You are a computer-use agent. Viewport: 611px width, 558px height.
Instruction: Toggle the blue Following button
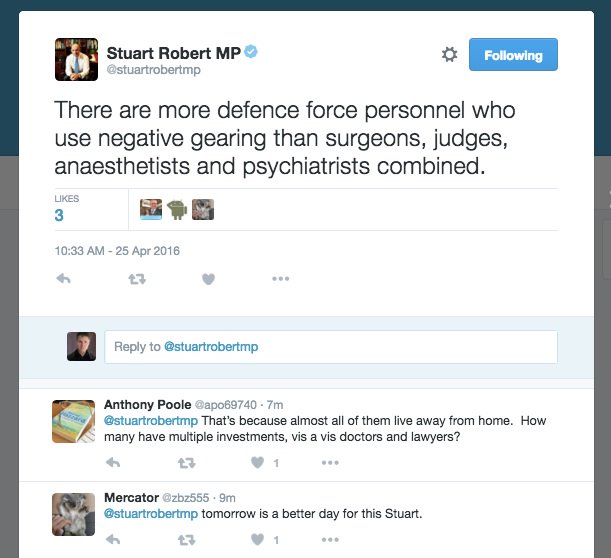point(513,55)
